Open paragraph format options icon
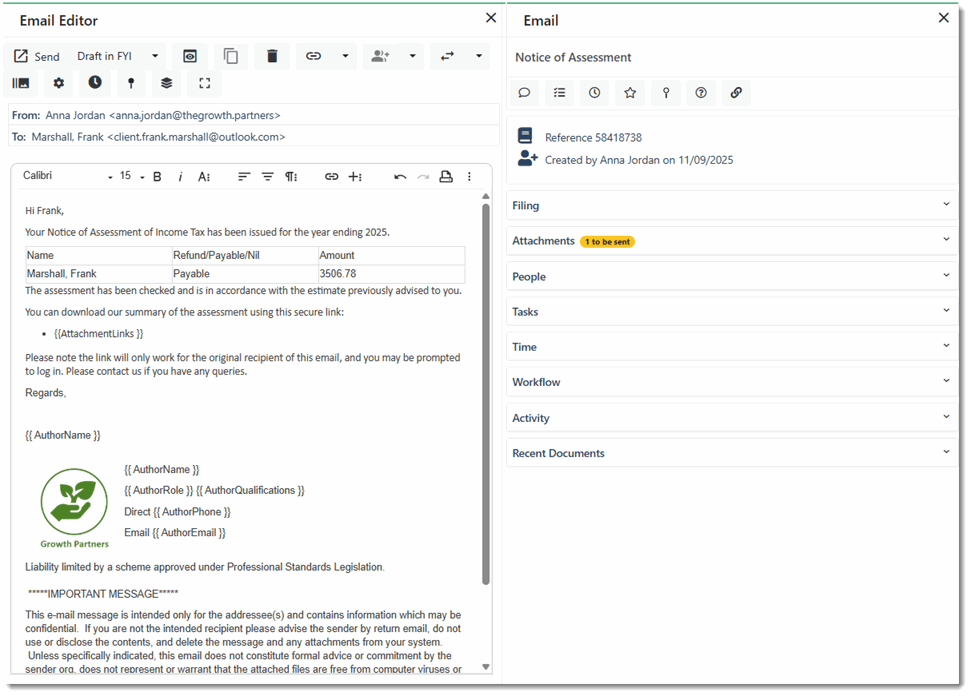 291,177
